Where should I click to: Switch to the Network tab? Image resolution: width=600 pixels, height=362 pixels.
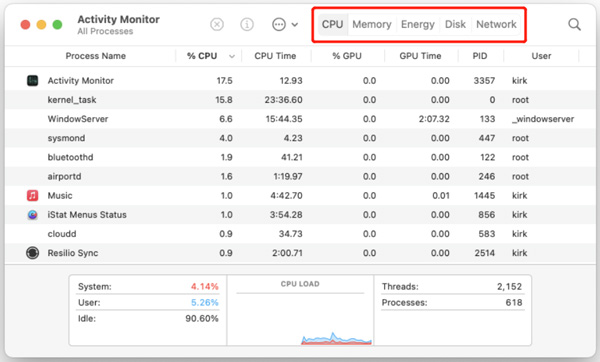[x=496, y=24]
